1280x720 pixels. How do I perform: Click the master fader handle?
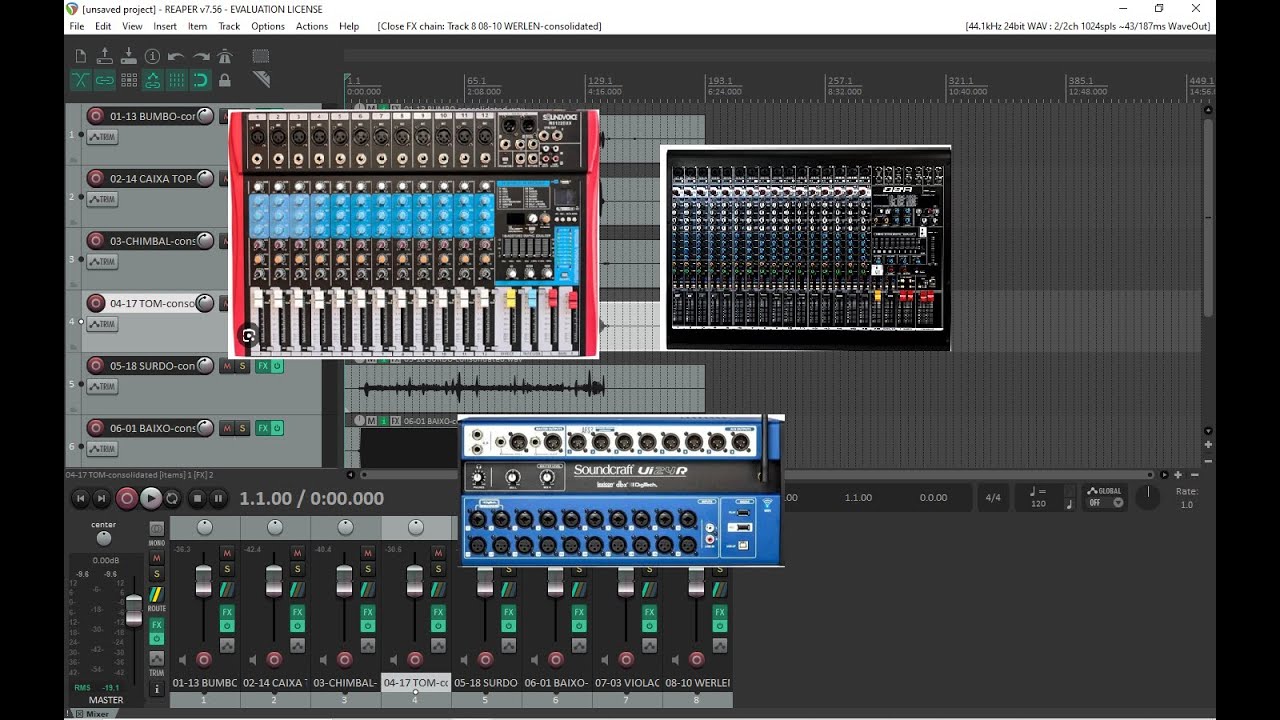pyautogui.click(x=133, y=609)
